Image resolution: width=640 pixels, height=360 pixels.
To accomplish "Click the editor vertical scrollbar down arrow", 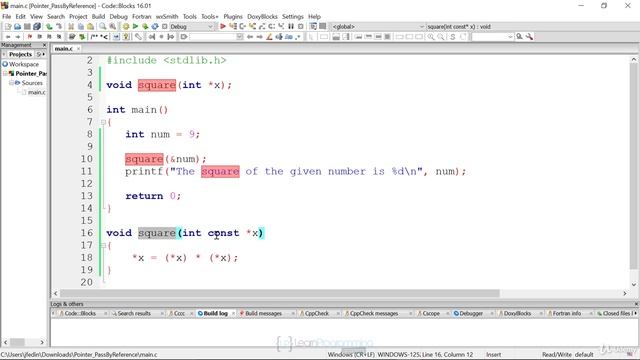I will tap(633, 284).
